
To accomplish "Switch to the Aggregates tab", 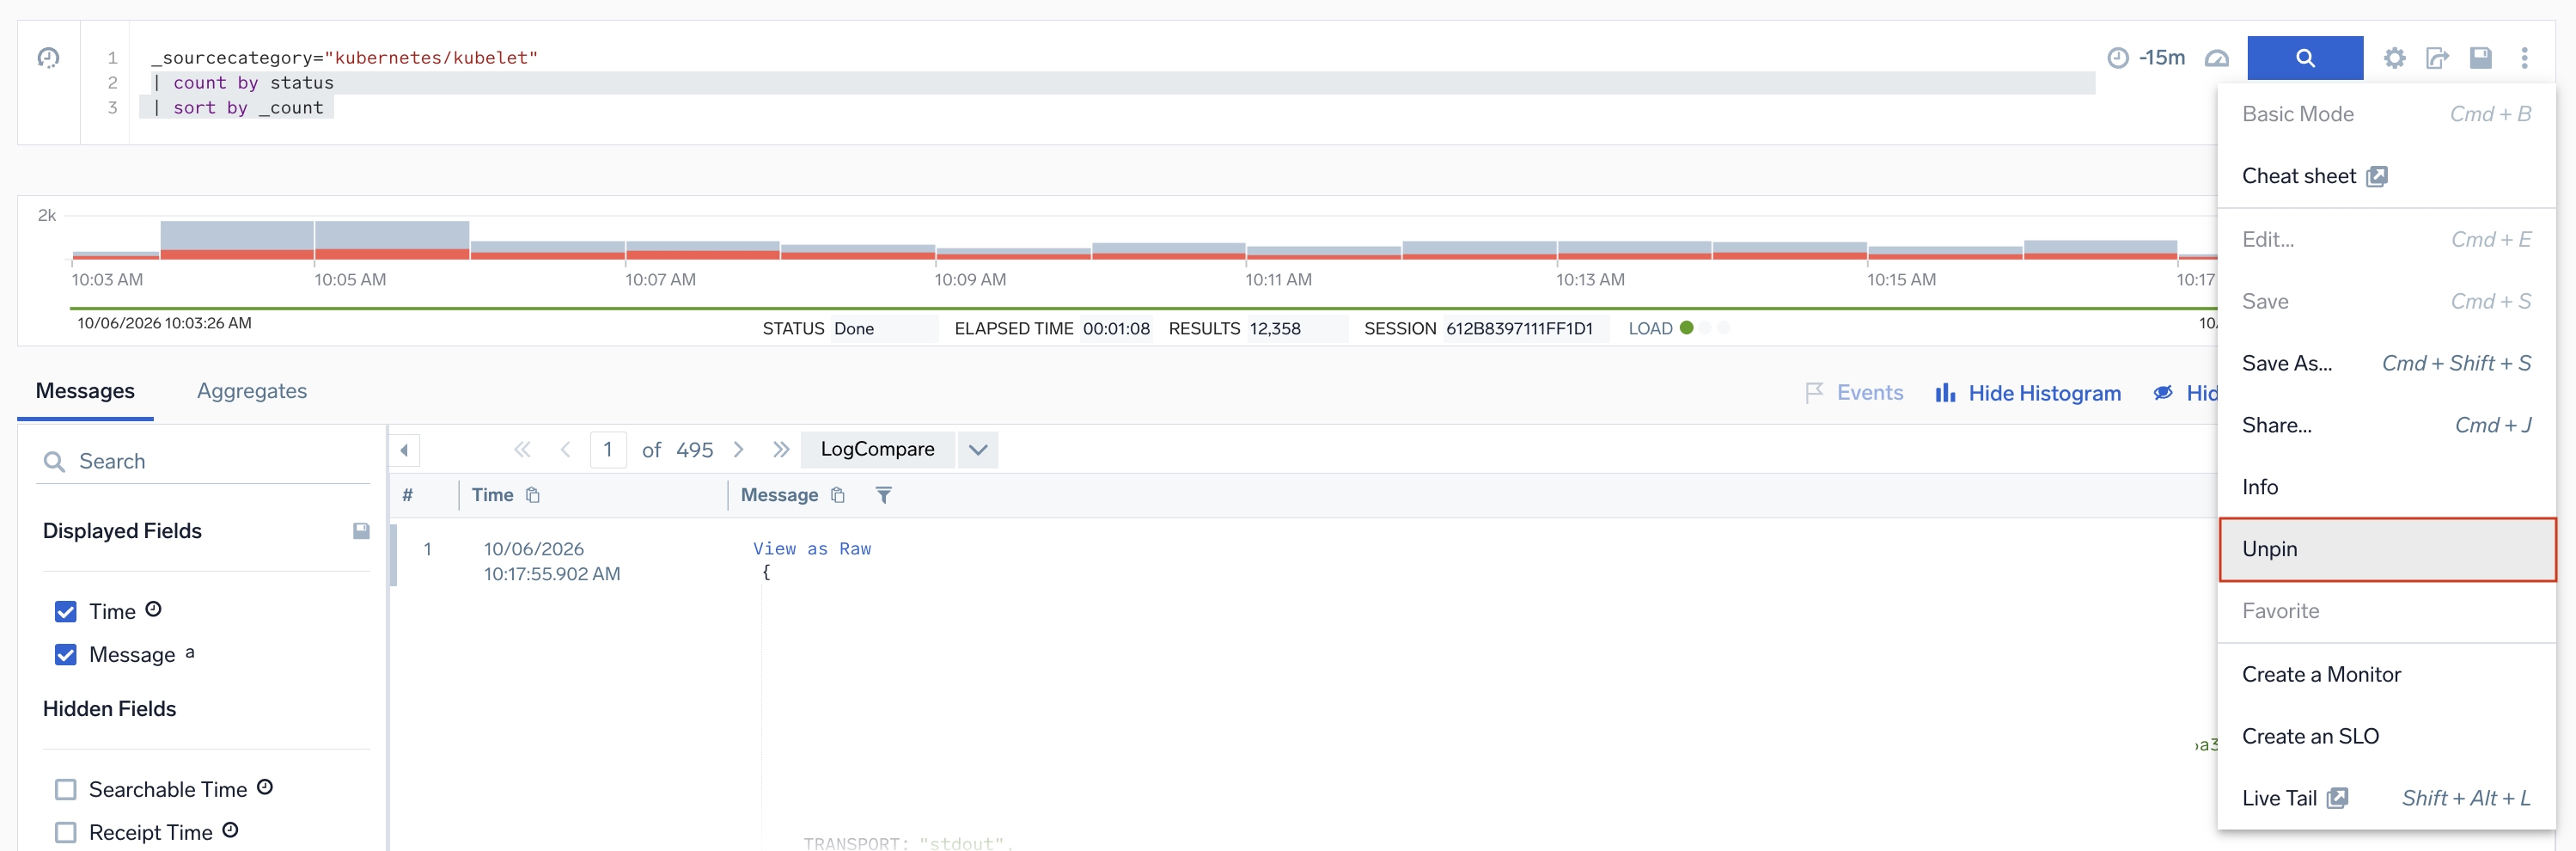I will tap(252, 391).
